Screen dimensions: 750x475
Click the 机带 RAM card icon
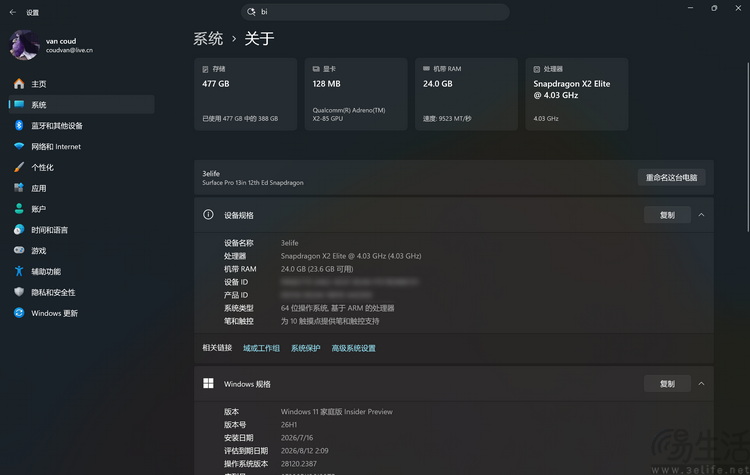pos(426,69)
